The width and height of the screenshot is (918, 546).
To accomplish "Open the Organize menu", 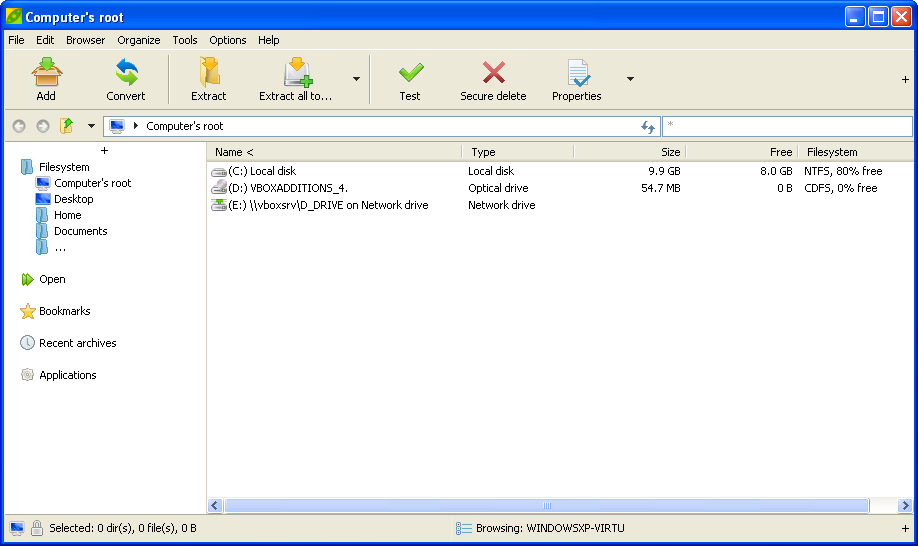I will coord(139,40).
